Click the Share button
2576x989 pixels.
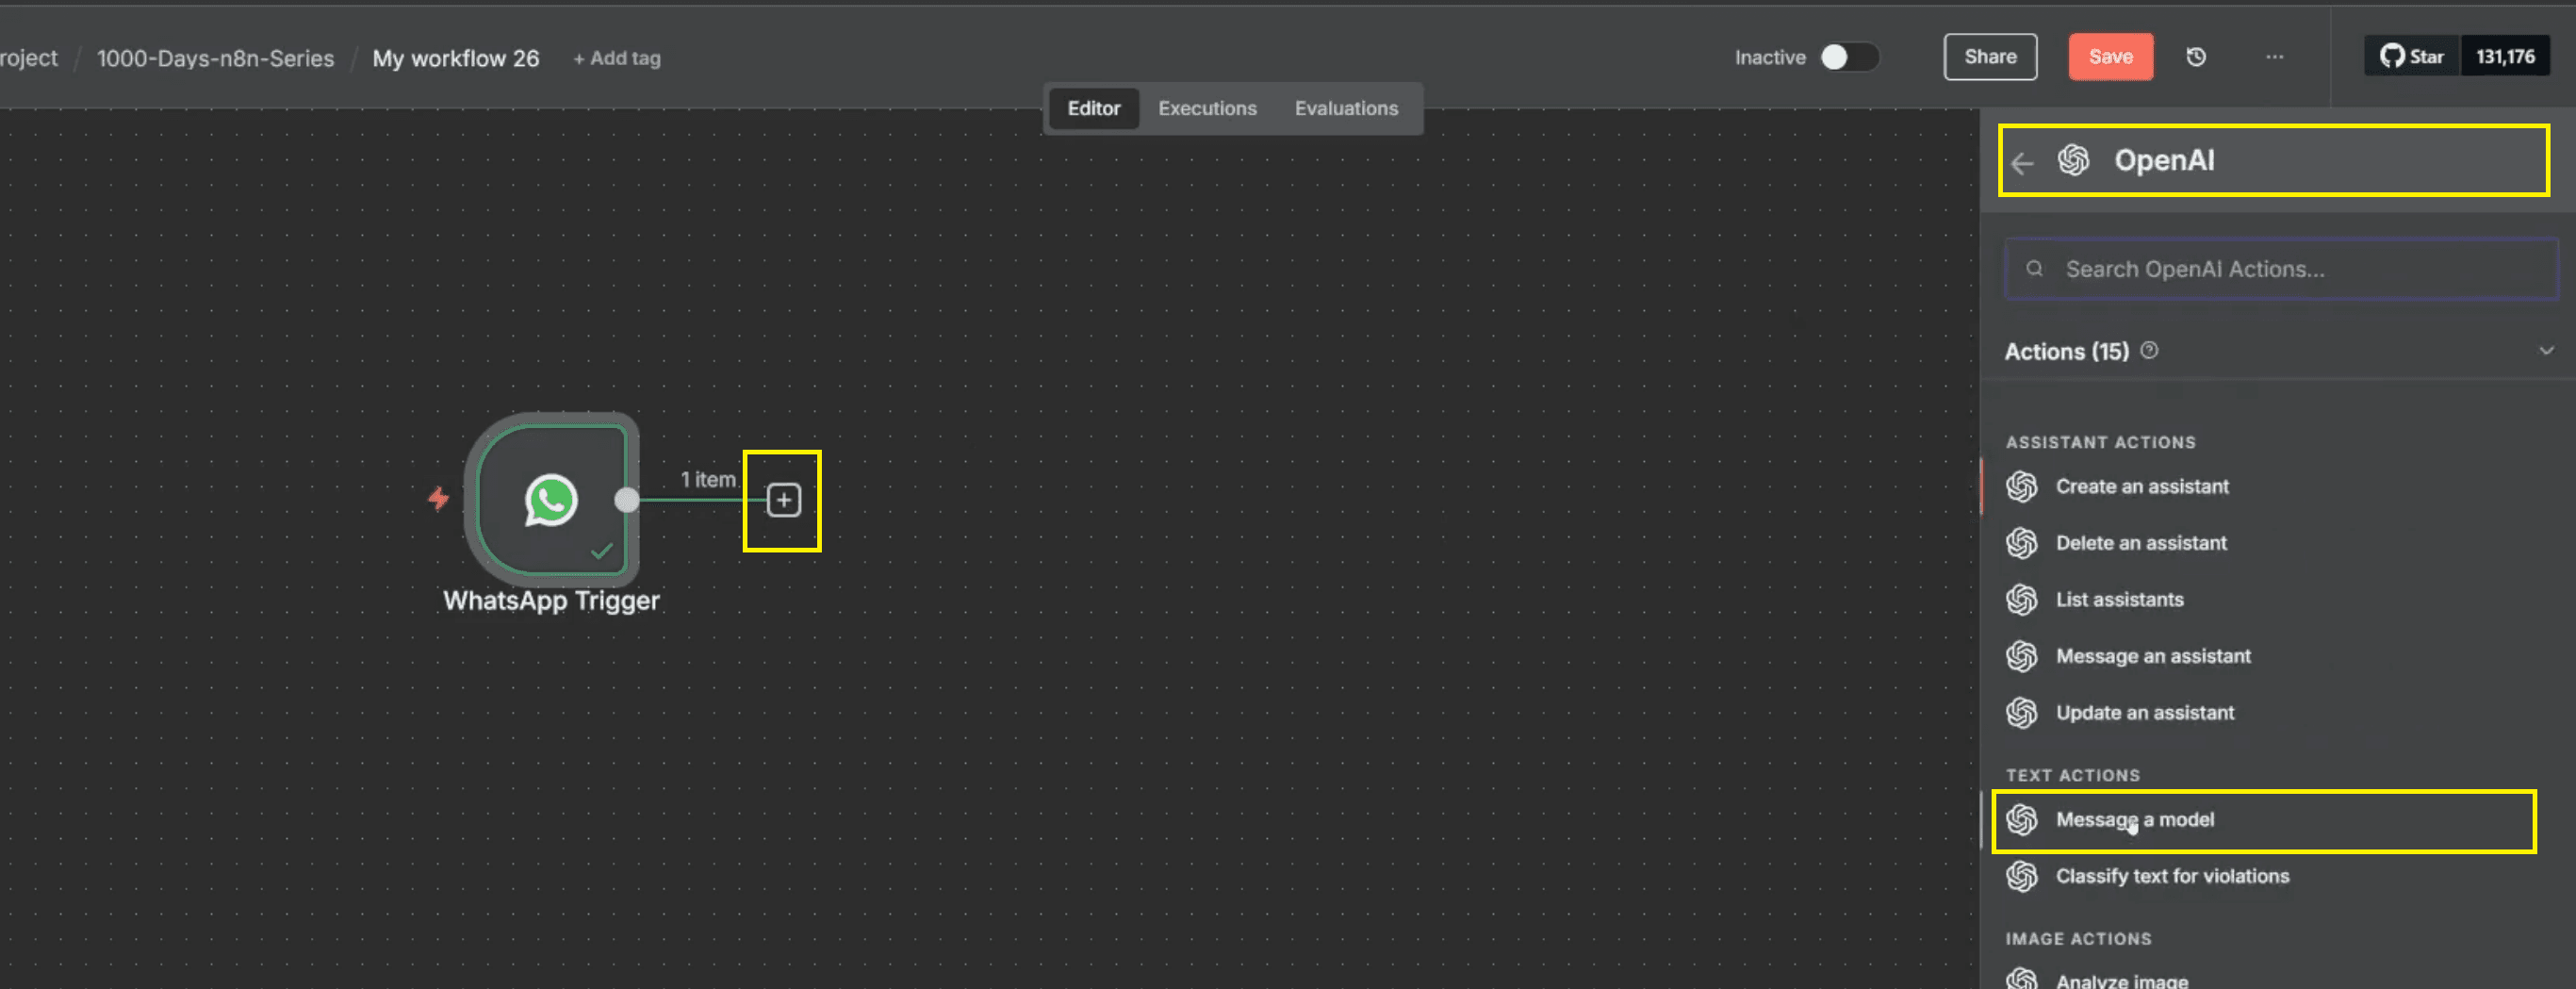1990,57
